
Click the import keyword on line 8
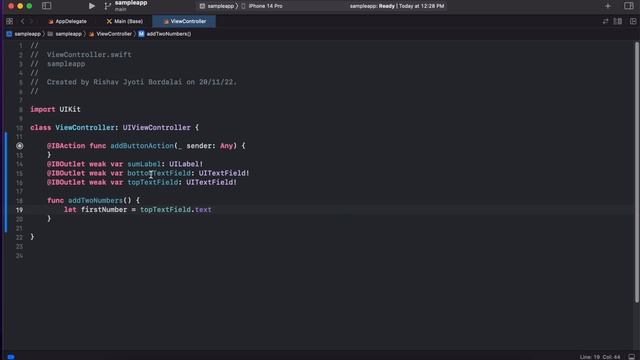[x=42, y=109]
